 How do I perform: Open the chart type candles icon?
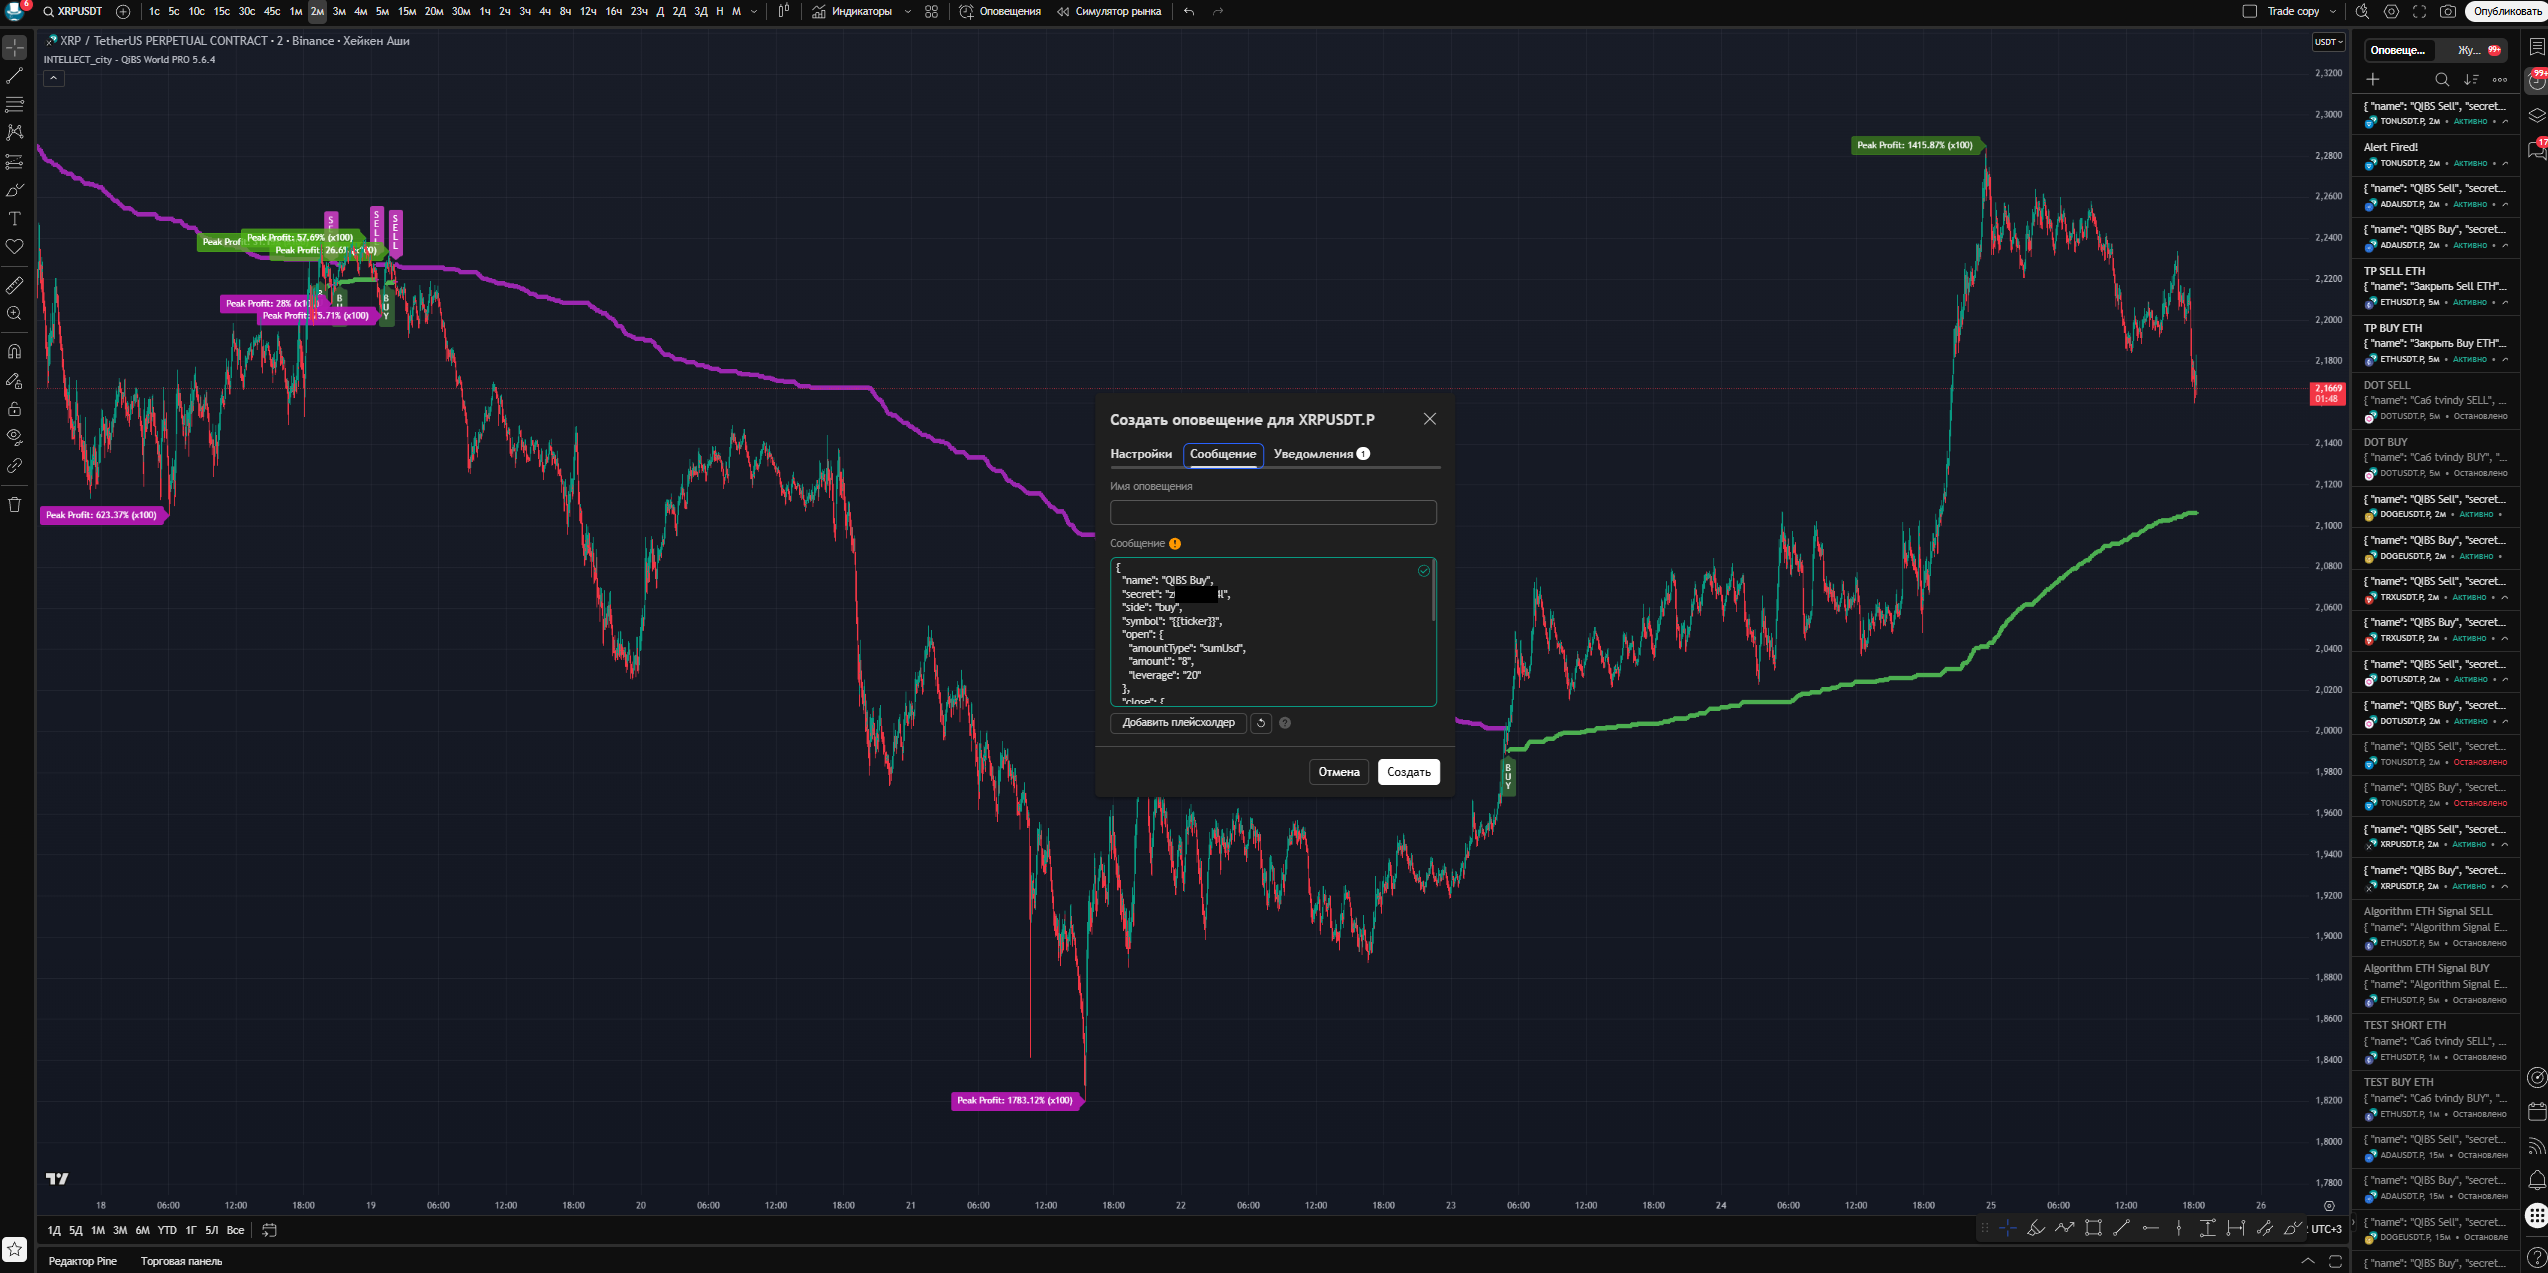point(784,11)
